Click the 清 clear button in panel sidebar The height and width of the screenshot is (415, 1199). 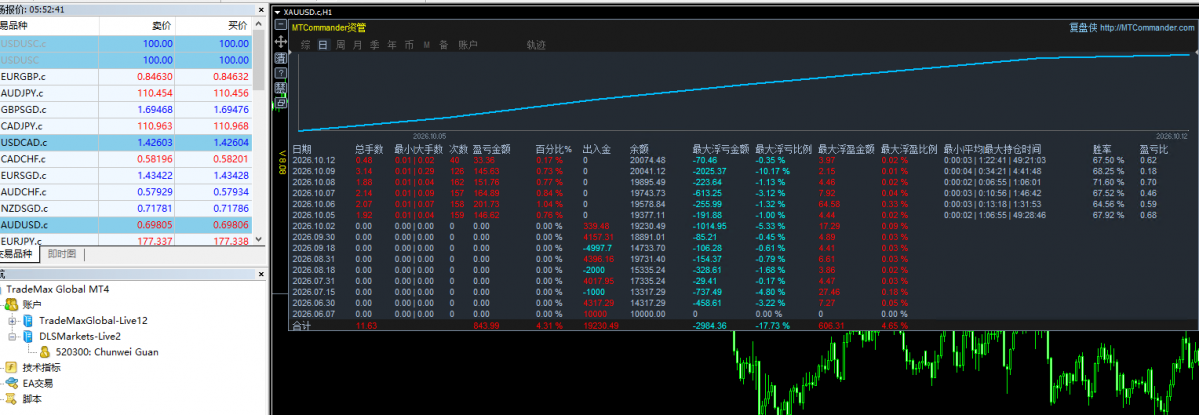pyautogui.click(x=281, y=58)
